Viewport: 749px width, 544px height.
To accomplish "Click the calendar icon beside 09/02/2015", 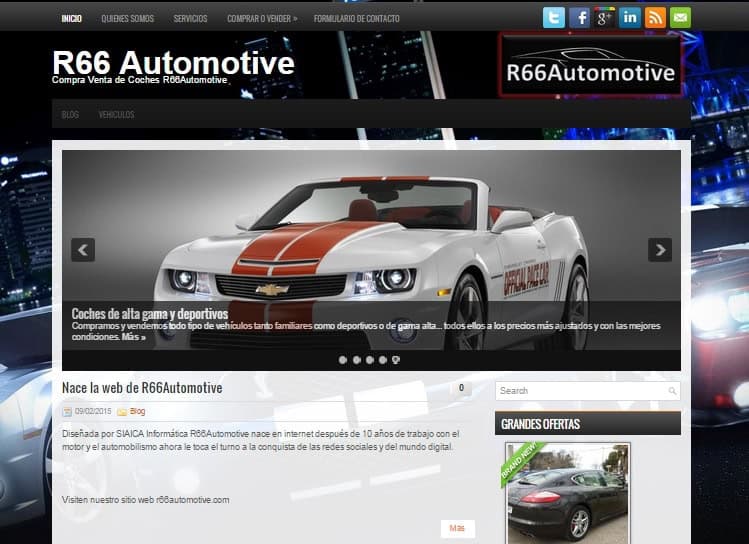I will [67, 411].
